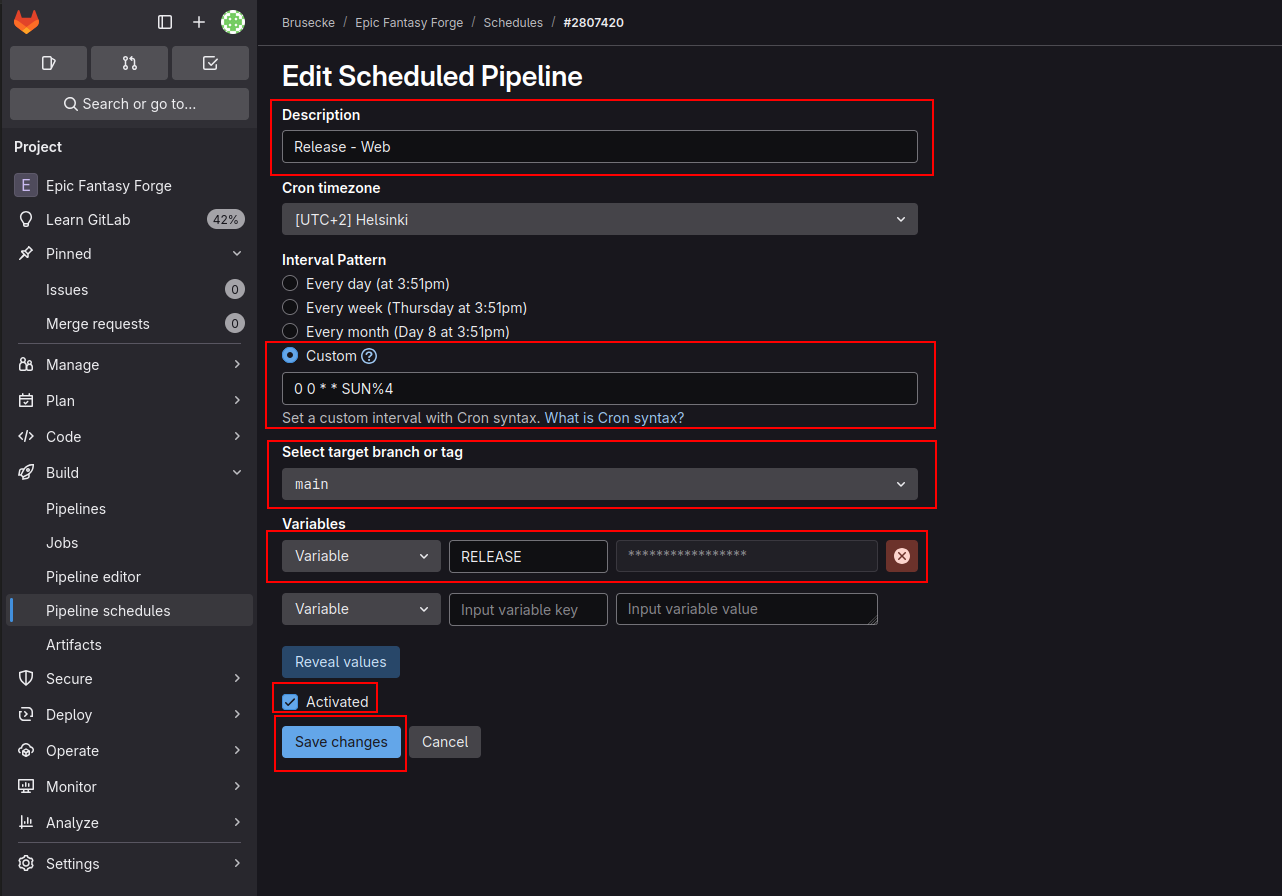Open Pipeline editor in sidebar
The width and height of the screenshot is (1282, 896).
pyautogui.click(x=130, y=577)
